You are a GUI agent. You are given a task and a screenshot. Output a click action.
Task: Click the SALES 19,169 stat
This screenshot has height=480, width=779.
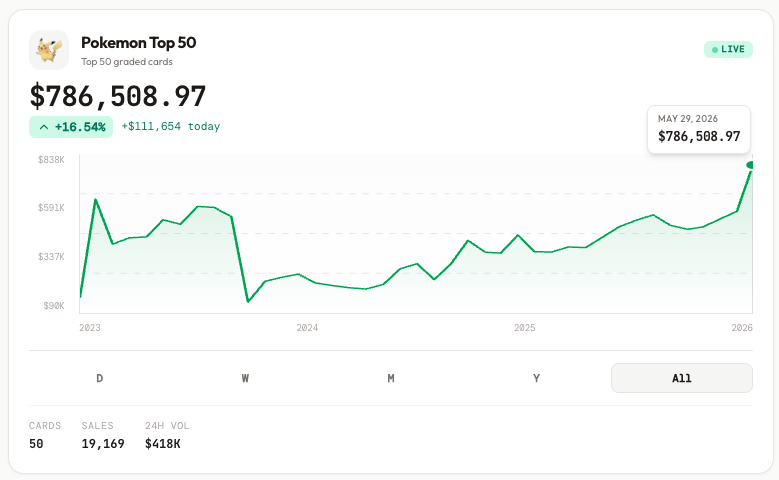[x=103, y=435]
